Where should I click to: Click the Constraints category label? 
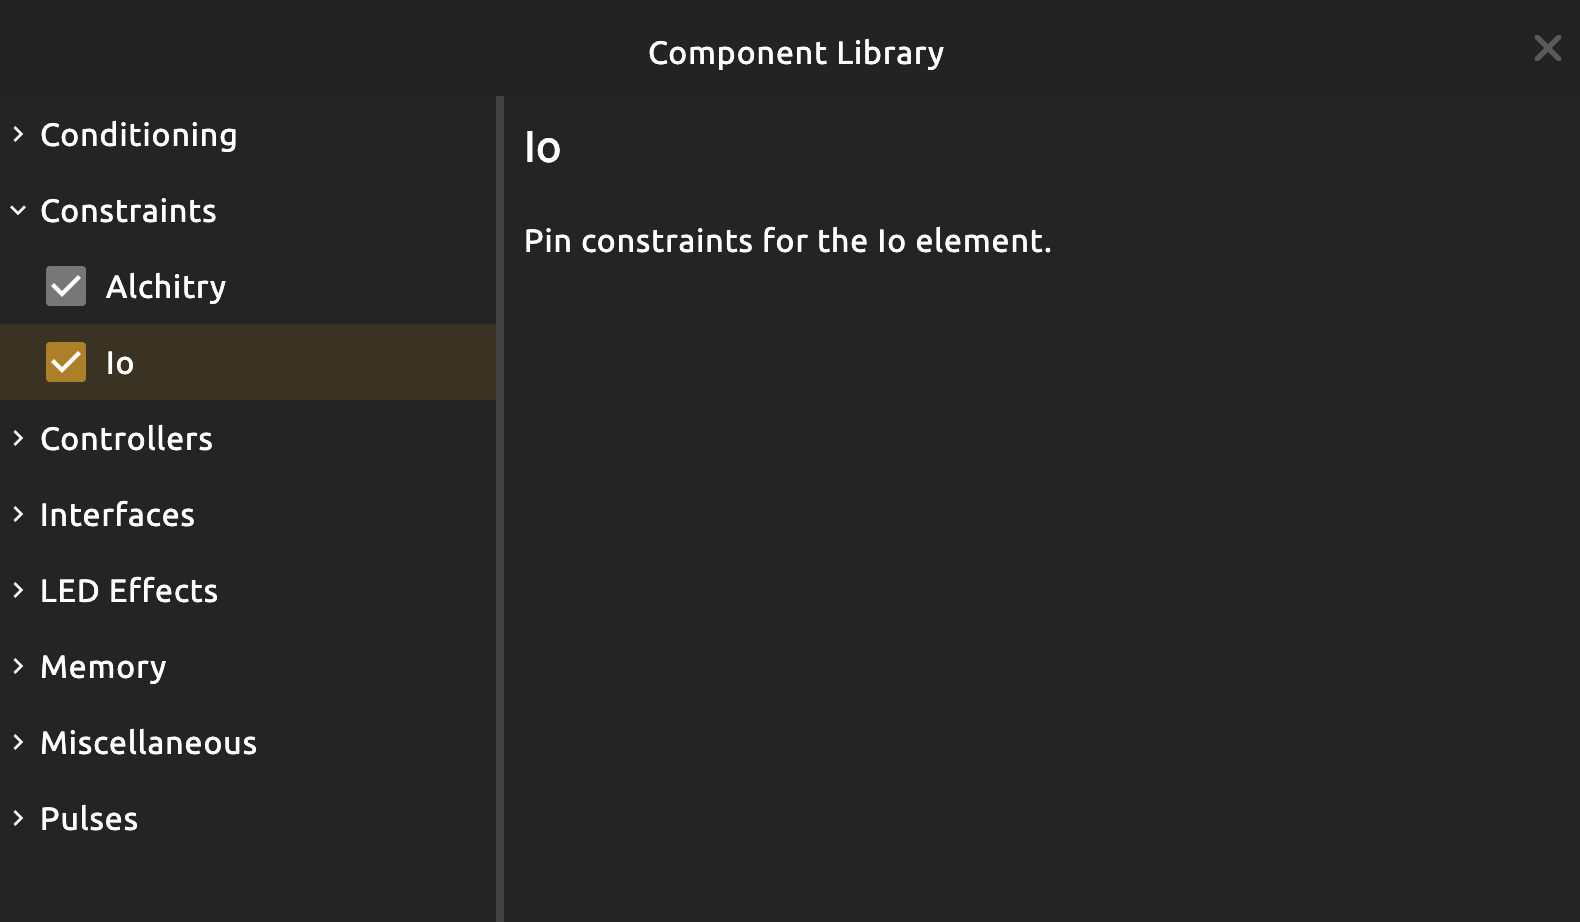point(128,211)
